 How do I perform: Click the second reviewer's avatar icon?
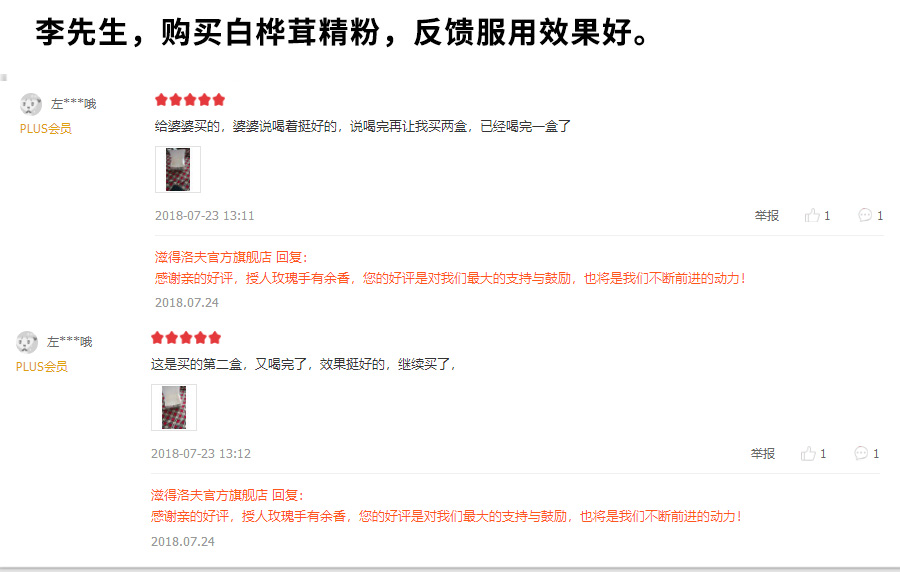[27, 343]
